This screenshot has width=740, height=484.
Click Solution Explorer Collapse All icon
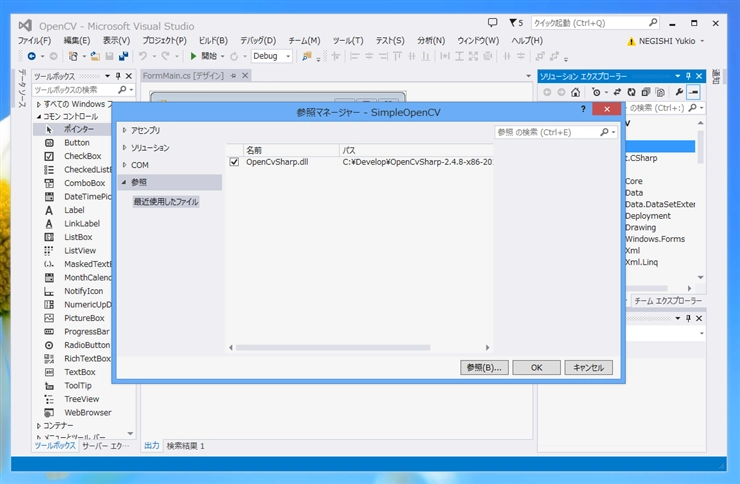(646, 92)
